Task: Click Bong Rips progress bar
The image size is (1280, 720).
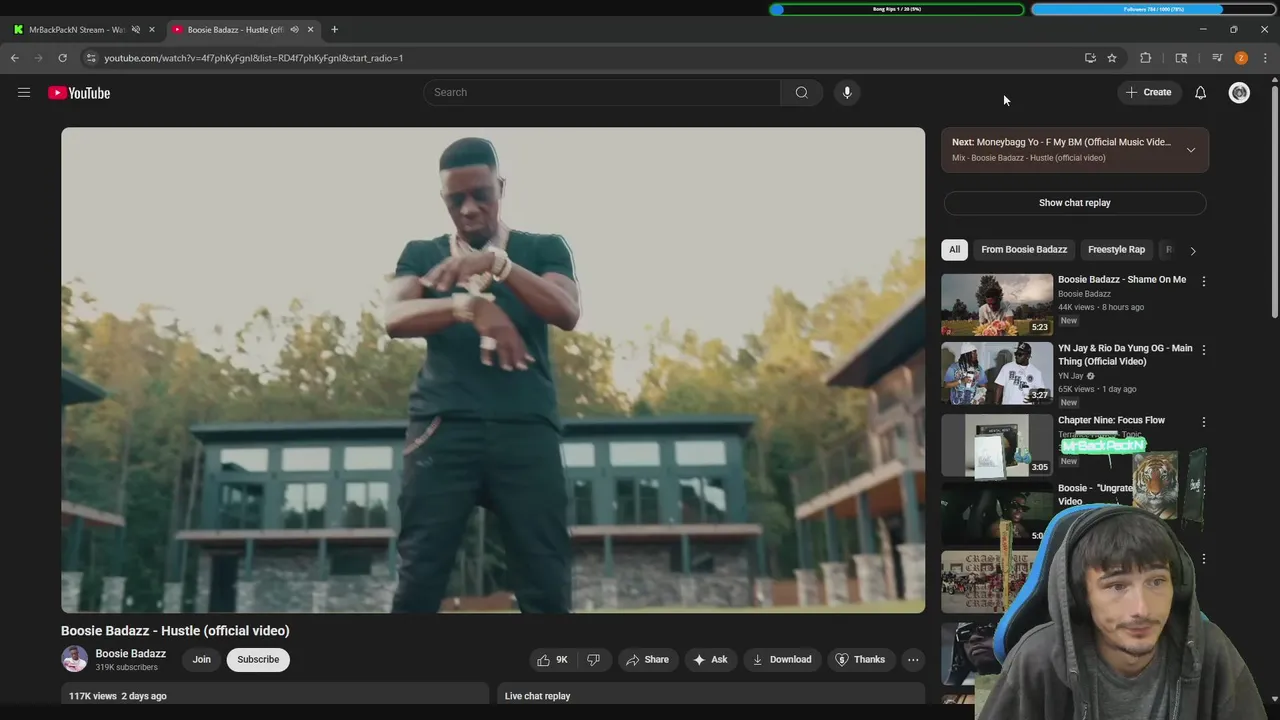Action: [897, 9]
